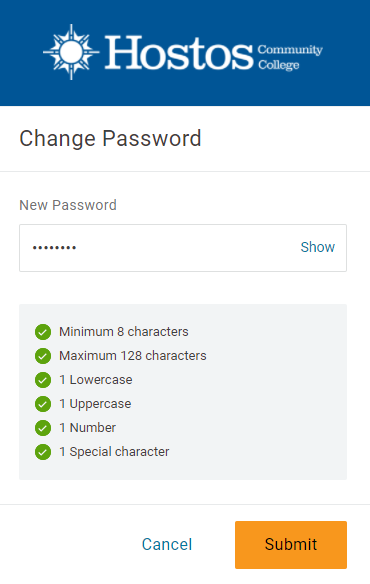Select the 1 Uppercase requirement text
Viewport: 370px width, 584px height.
pos(95,404)
